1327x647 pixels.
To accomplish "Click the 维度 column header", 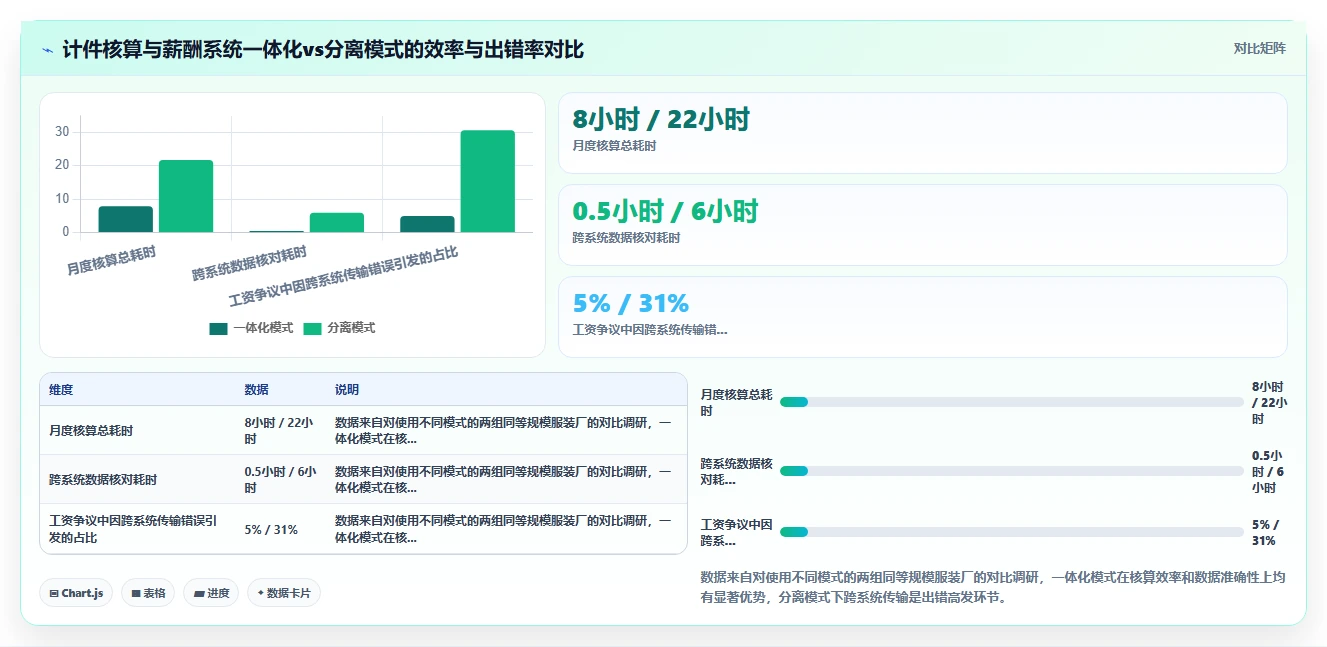I will tap(61, 390).
